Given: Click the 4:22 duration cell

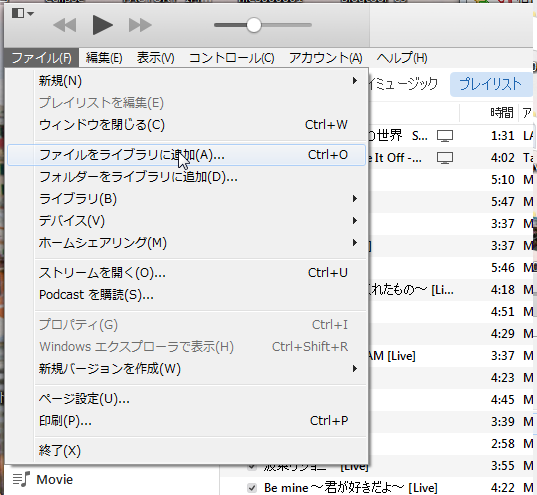Looking at the screenshot, I should click(502, 488).
